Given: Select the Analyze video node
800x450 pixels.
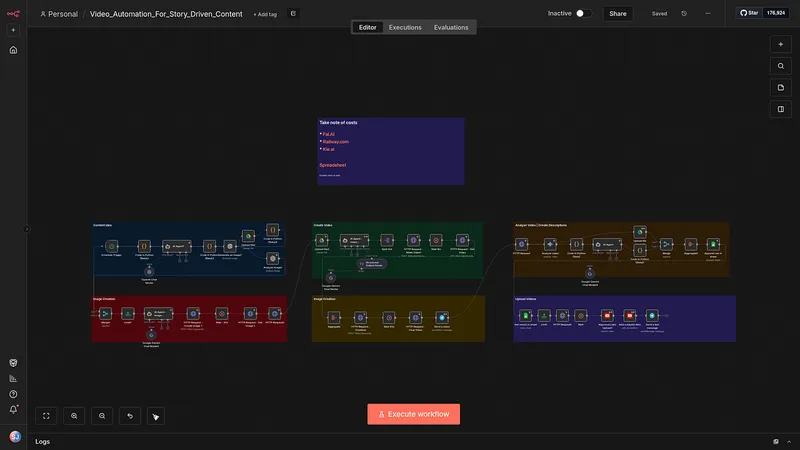Looking at the screenshot, I should (x=550, y=244).
